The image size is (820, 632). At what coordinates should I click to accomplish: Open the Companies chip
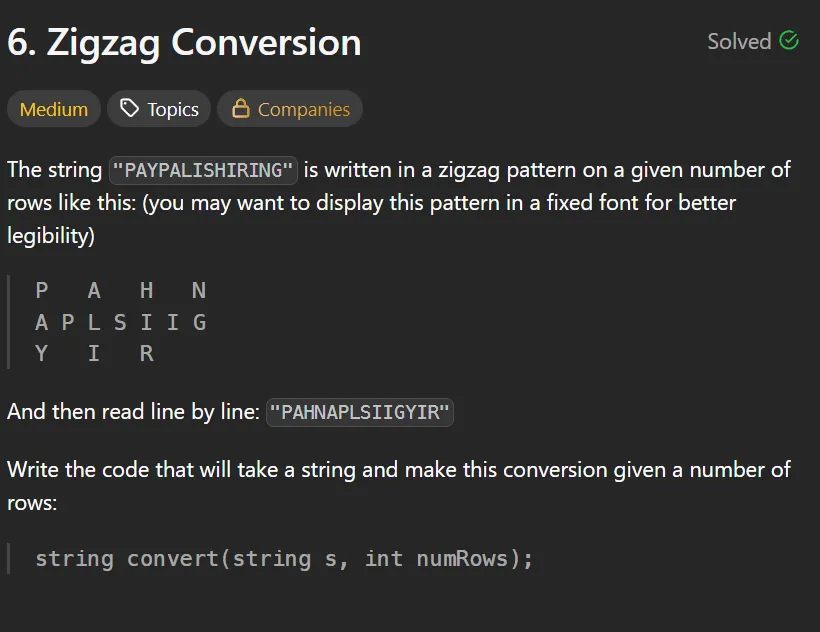pyautogui.click(x=290, y=108)
